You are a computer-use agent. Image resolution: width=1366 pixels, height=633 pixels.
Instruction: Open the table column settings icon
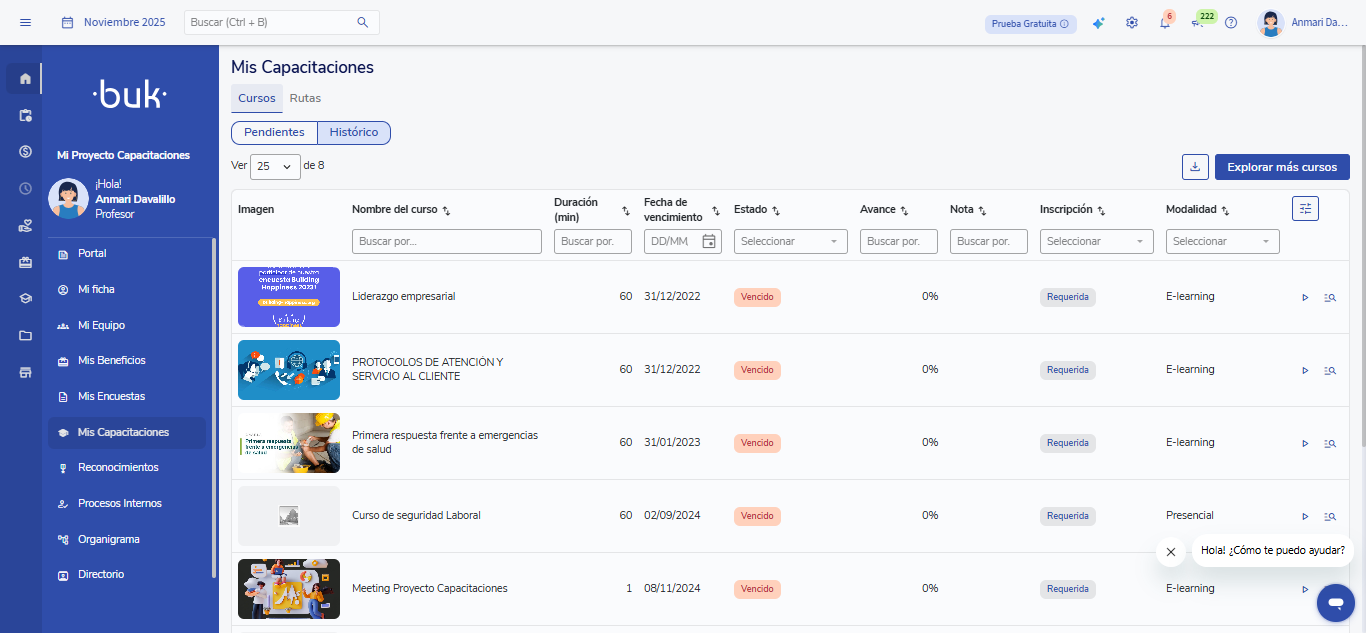(1305, 208)
